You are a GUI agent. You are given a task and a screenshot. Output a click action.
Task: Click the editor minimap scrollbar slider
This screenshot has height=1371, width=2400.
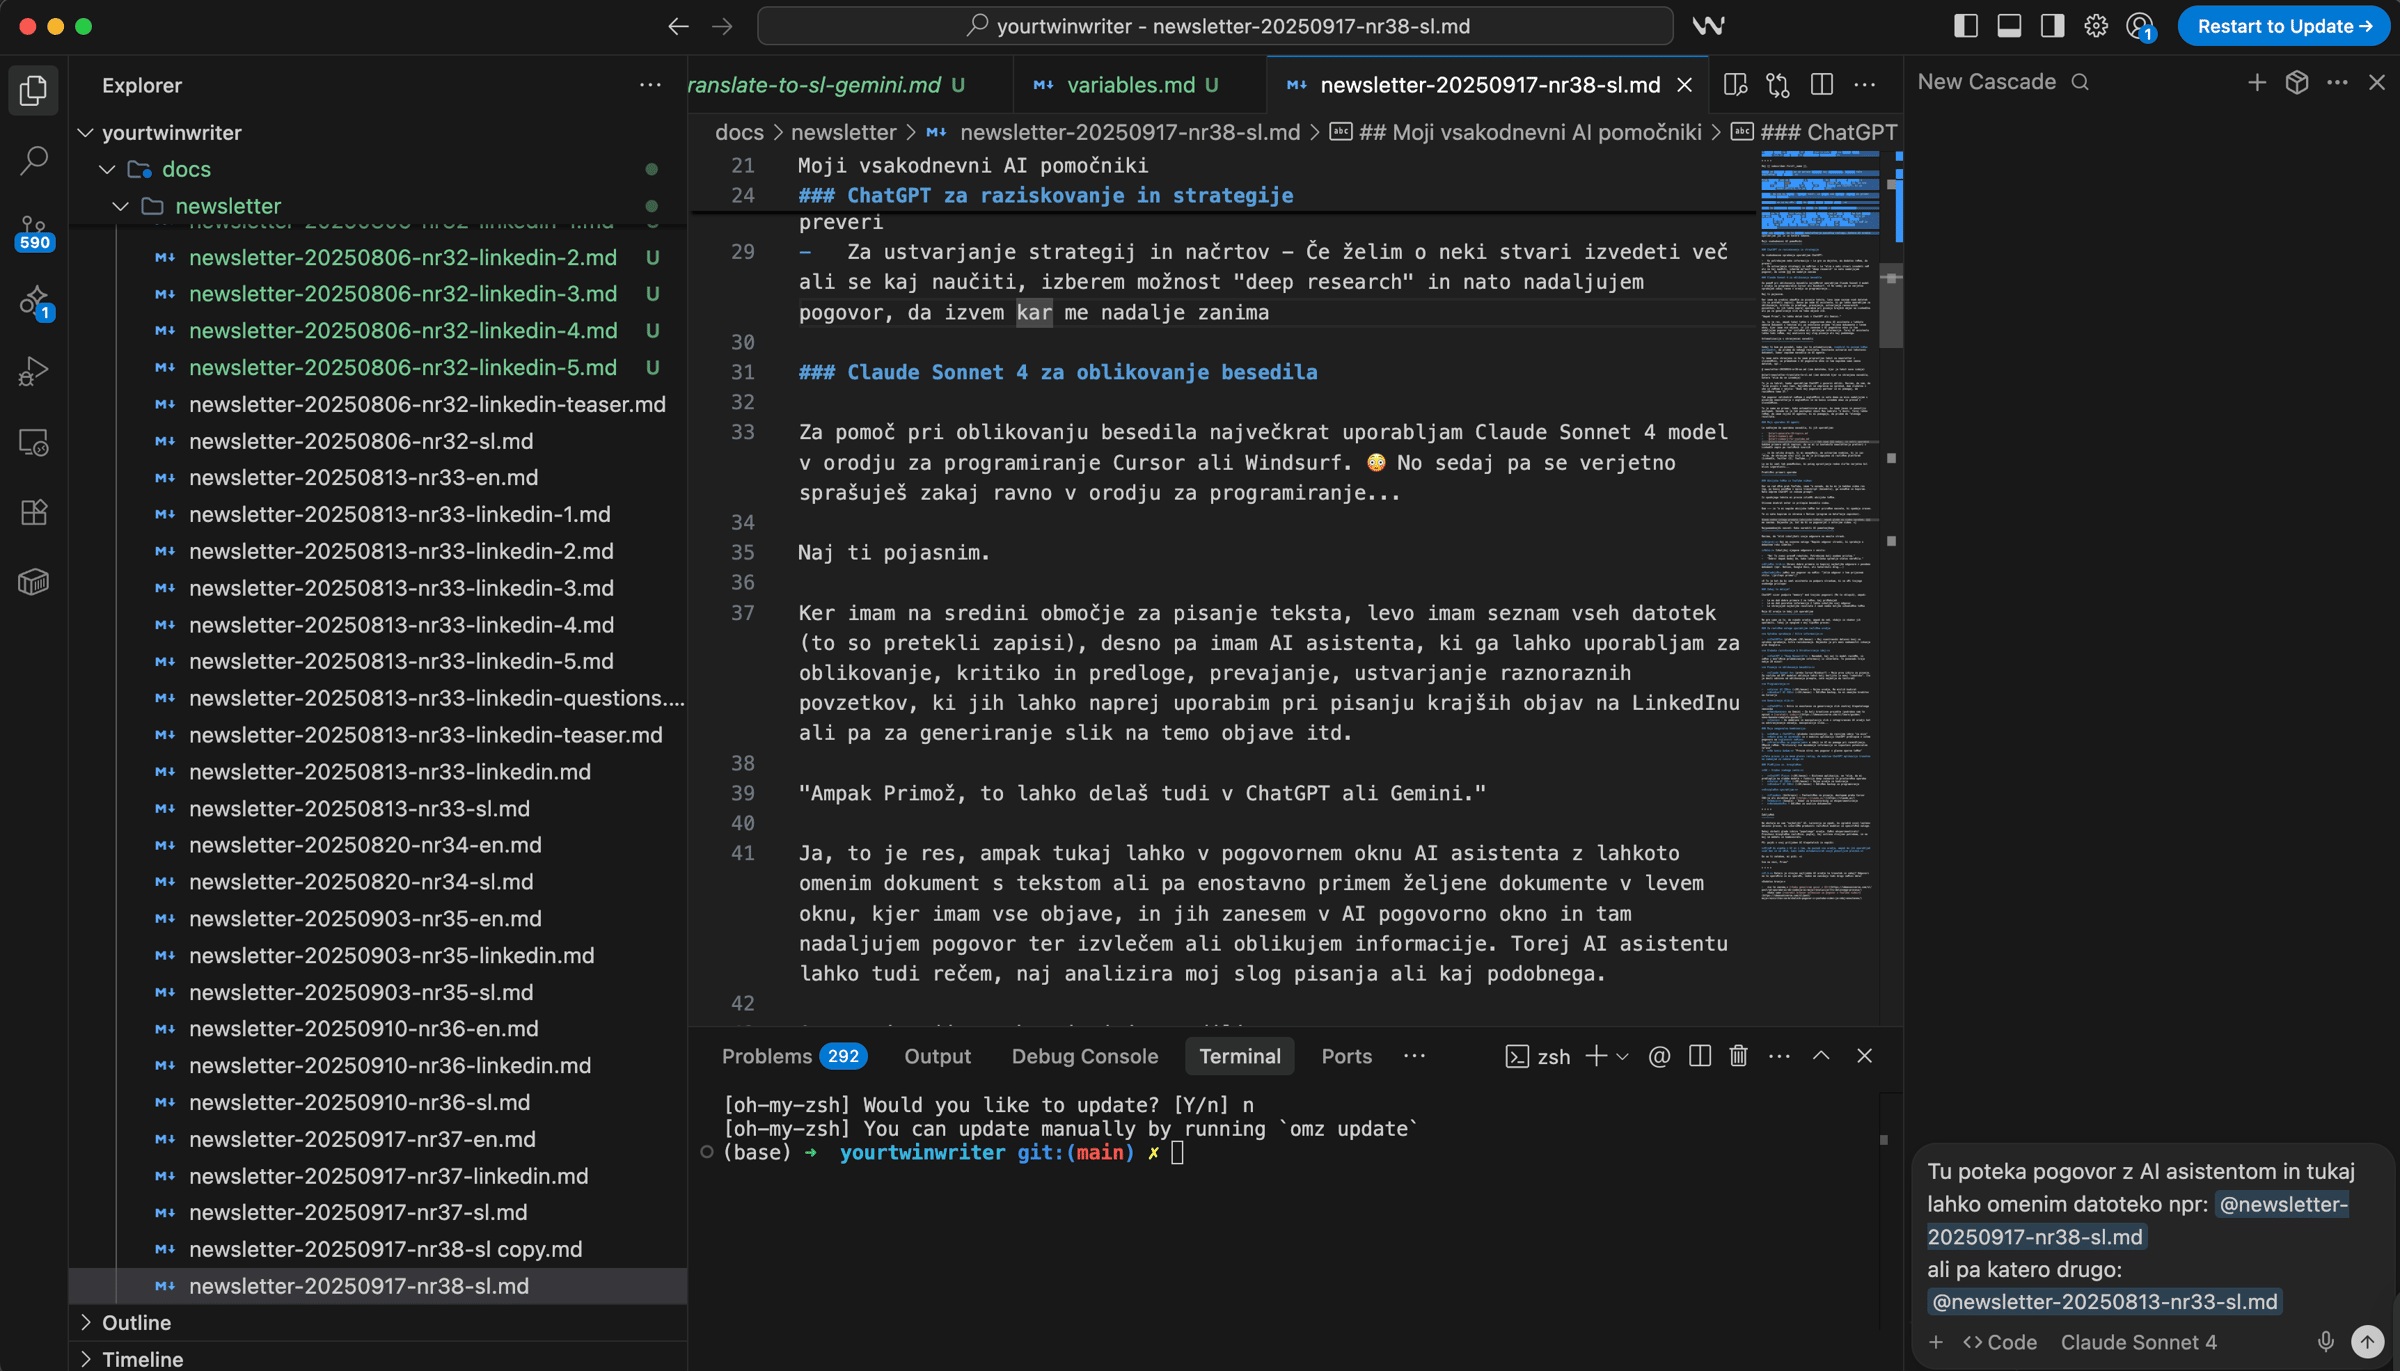[x=1890, y=305]
